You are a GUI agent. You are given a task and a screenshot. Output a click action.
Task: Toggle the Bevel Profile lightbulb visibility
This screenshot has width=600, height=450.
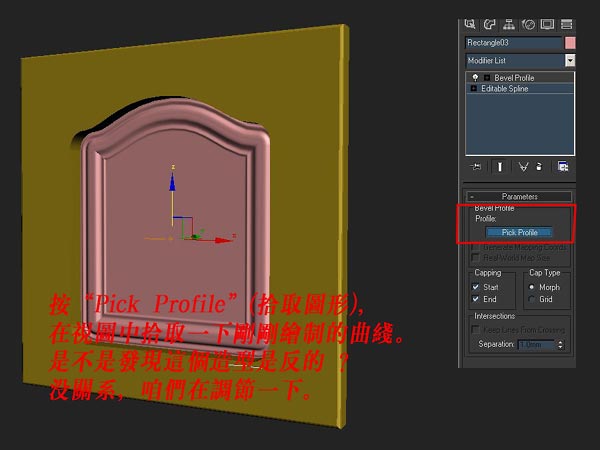click(x=475, y=77)
